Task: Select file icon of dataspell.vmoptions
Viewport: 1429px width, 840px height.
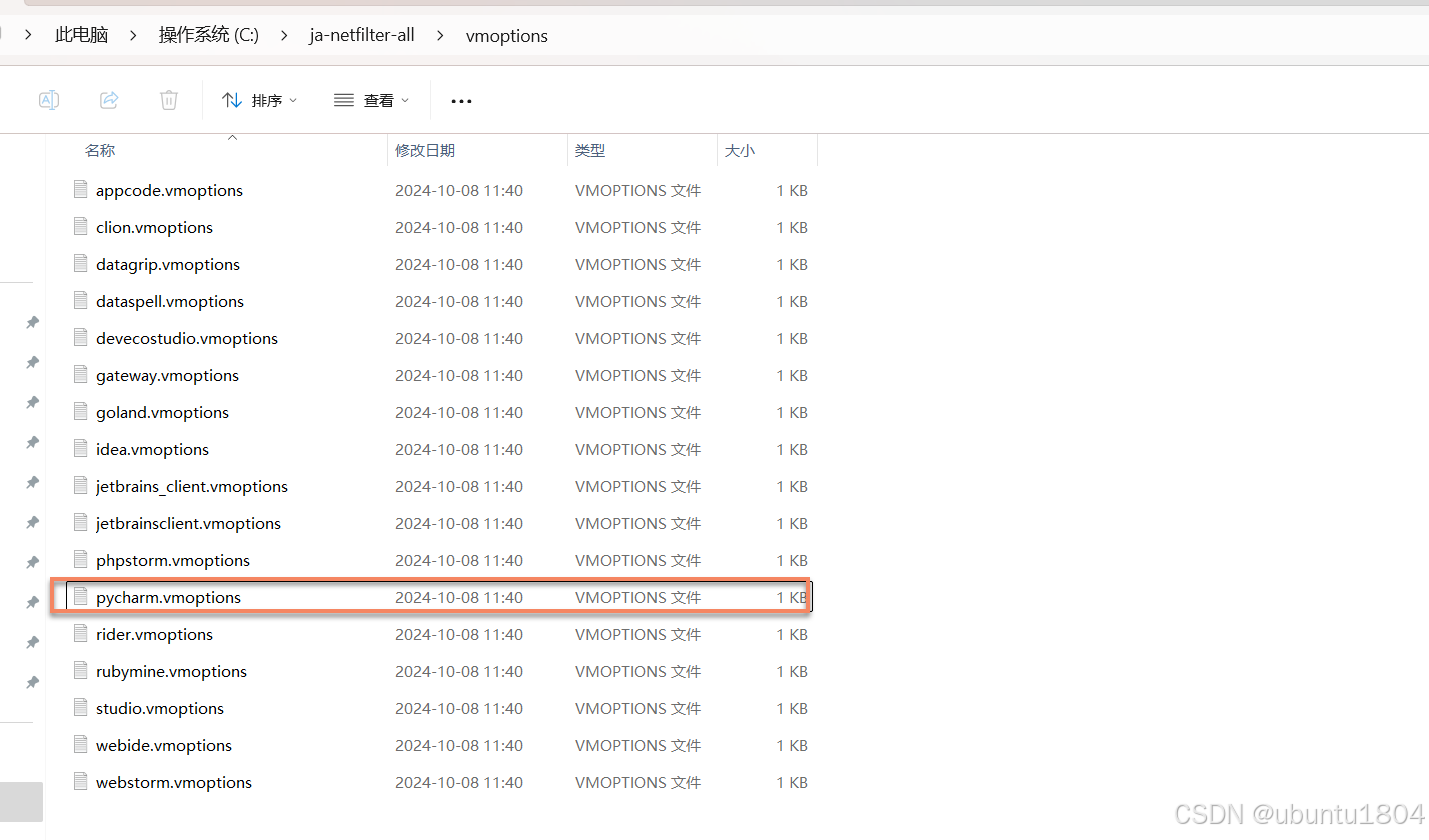Action: 81,300
